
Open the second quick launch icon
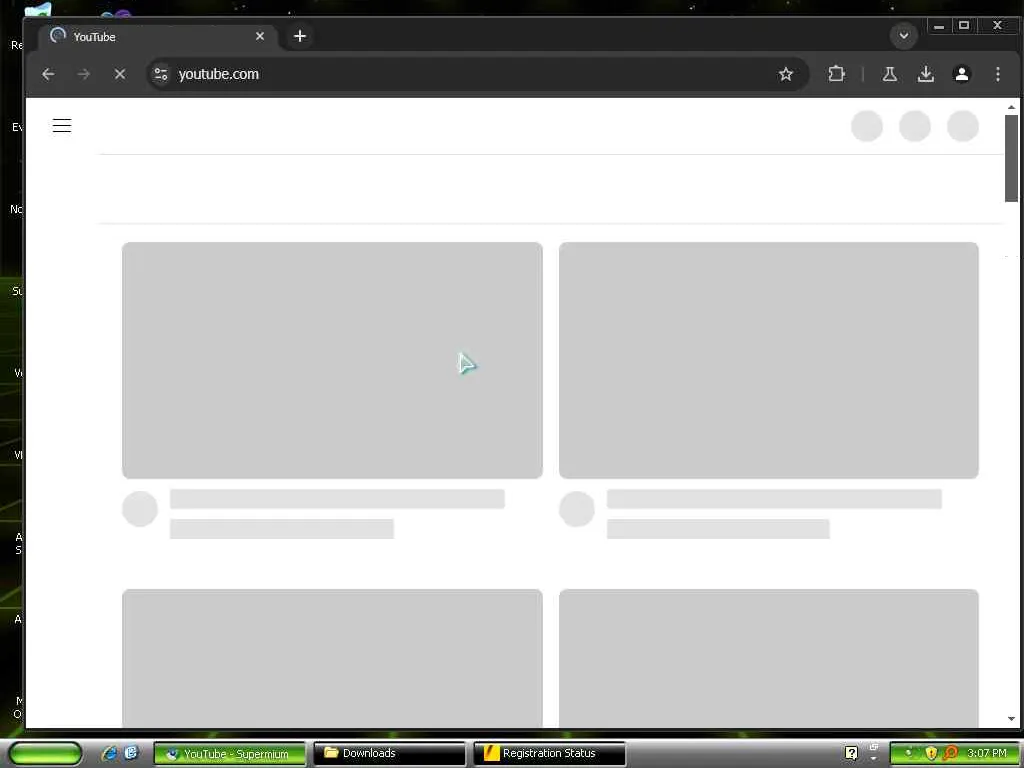tap(131, 753)
